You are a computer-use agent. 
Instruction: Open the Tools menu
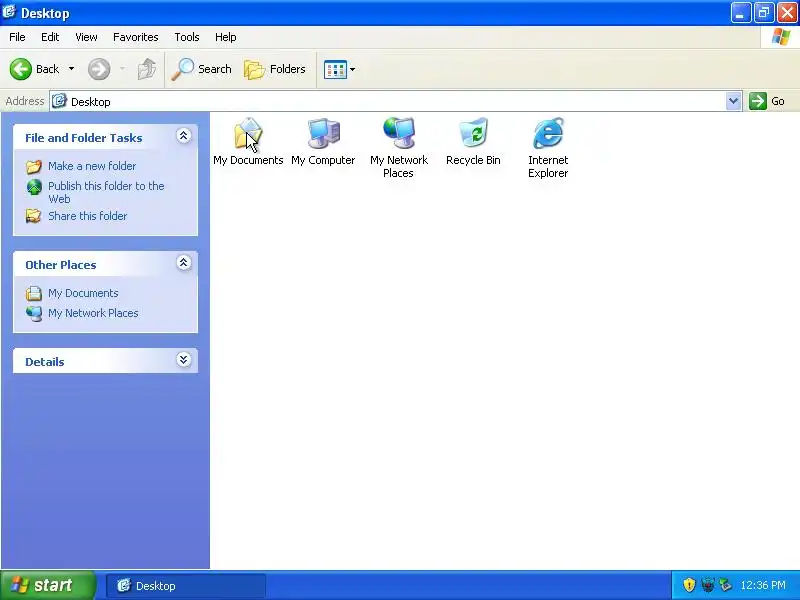click(x=187, y=37)
